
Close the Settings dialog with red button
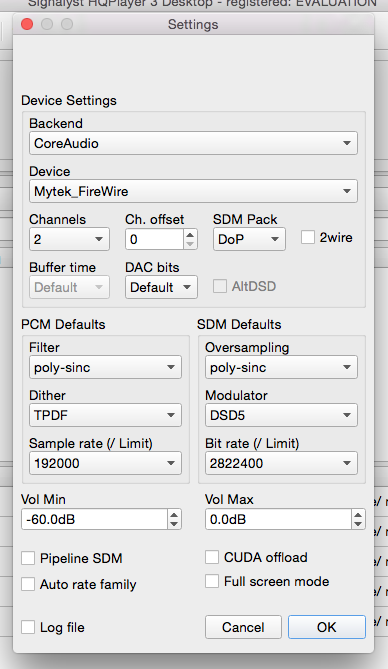(27, 24)
